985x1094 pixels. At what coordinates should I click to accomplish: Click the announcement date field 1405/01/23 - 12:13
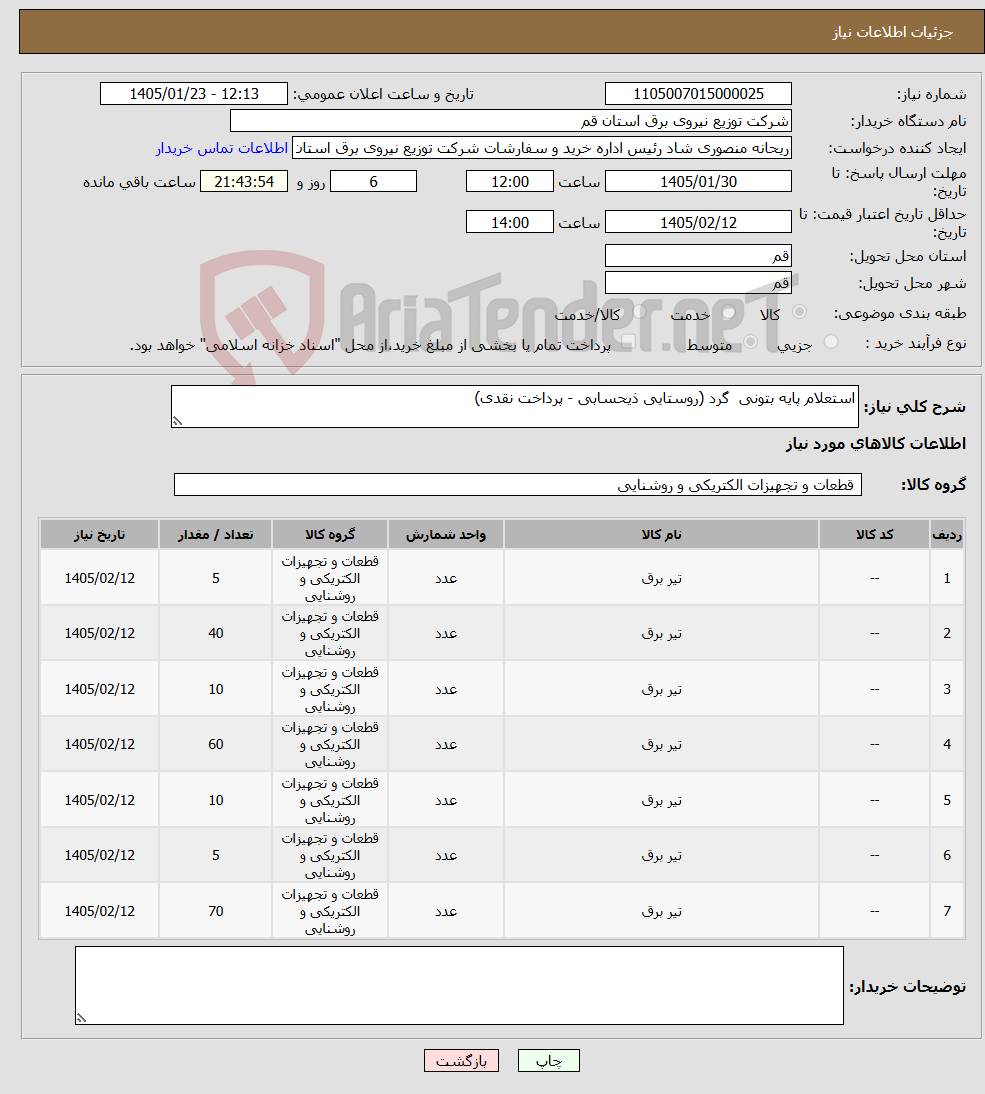click(194, 93)
